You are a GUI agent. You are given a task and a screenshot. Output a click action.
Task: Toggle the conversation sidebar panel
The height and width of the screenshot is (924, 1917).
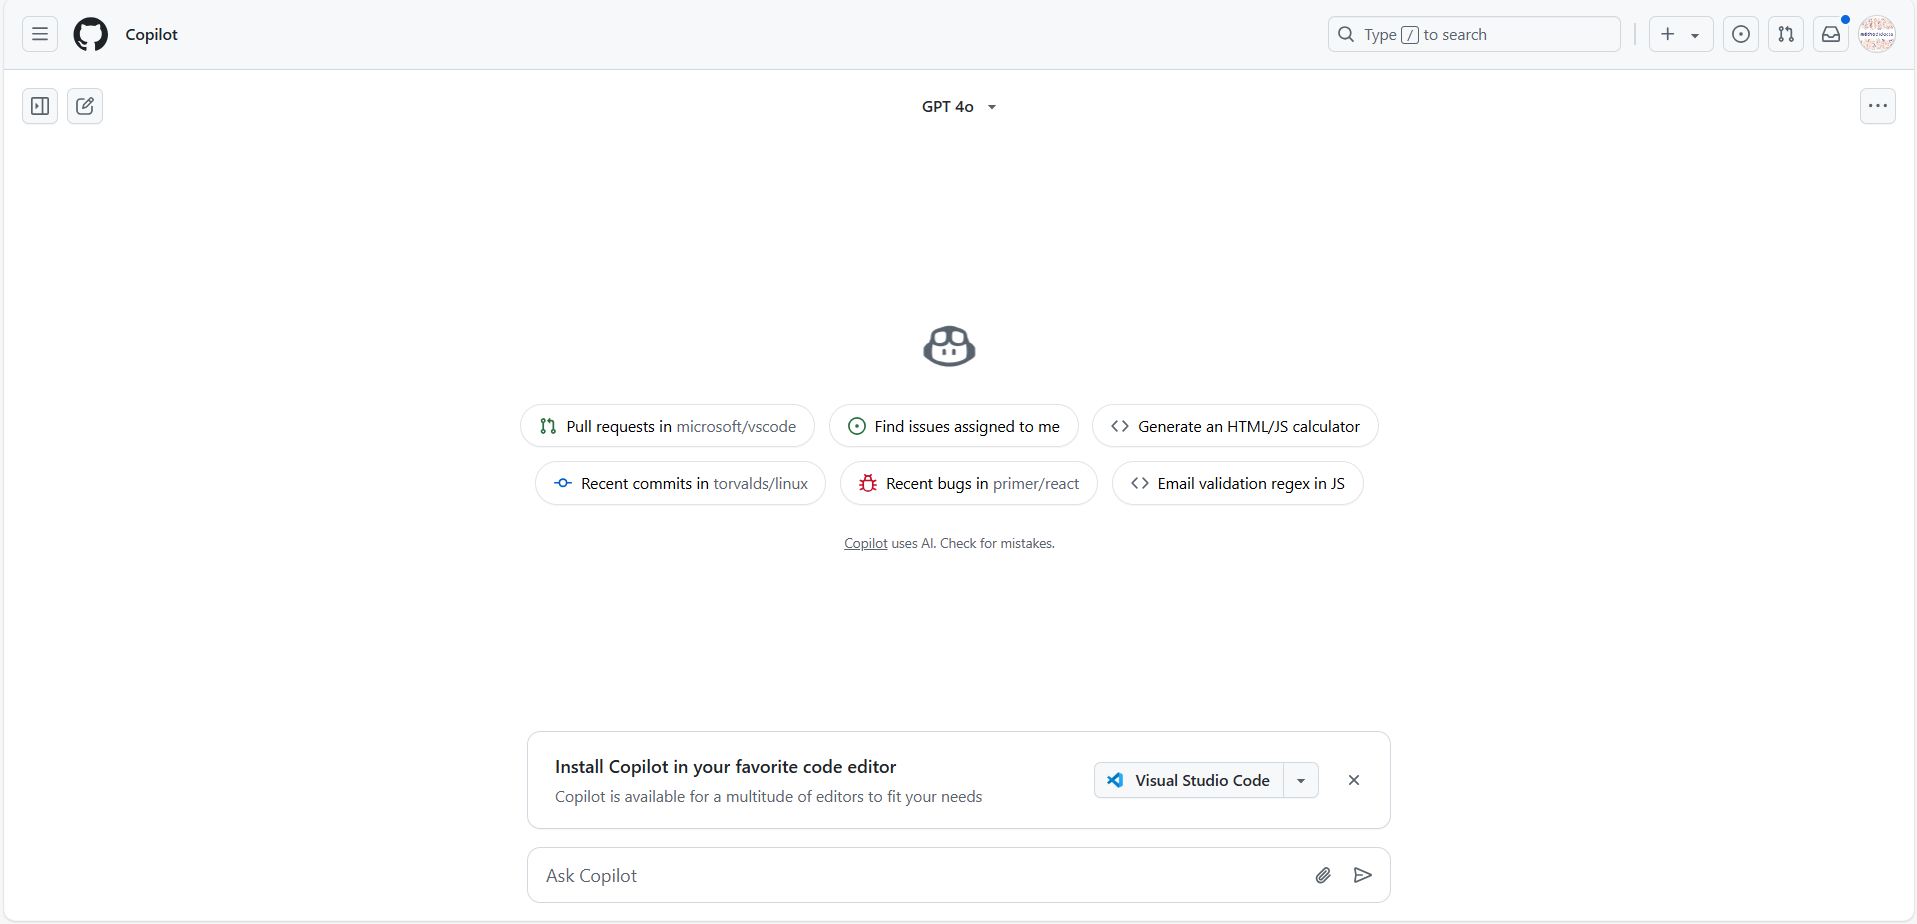39,105
